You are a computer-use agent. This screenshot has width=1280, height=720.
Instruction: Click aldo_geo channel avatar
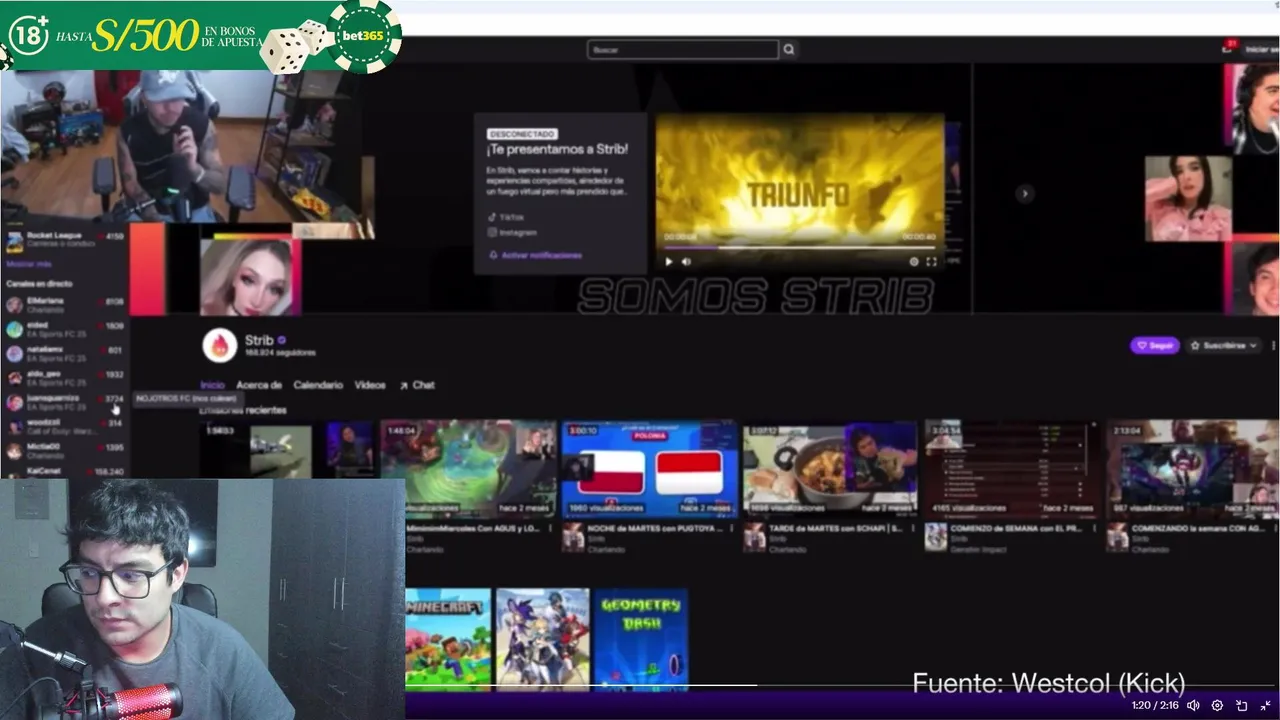(14, 377)
